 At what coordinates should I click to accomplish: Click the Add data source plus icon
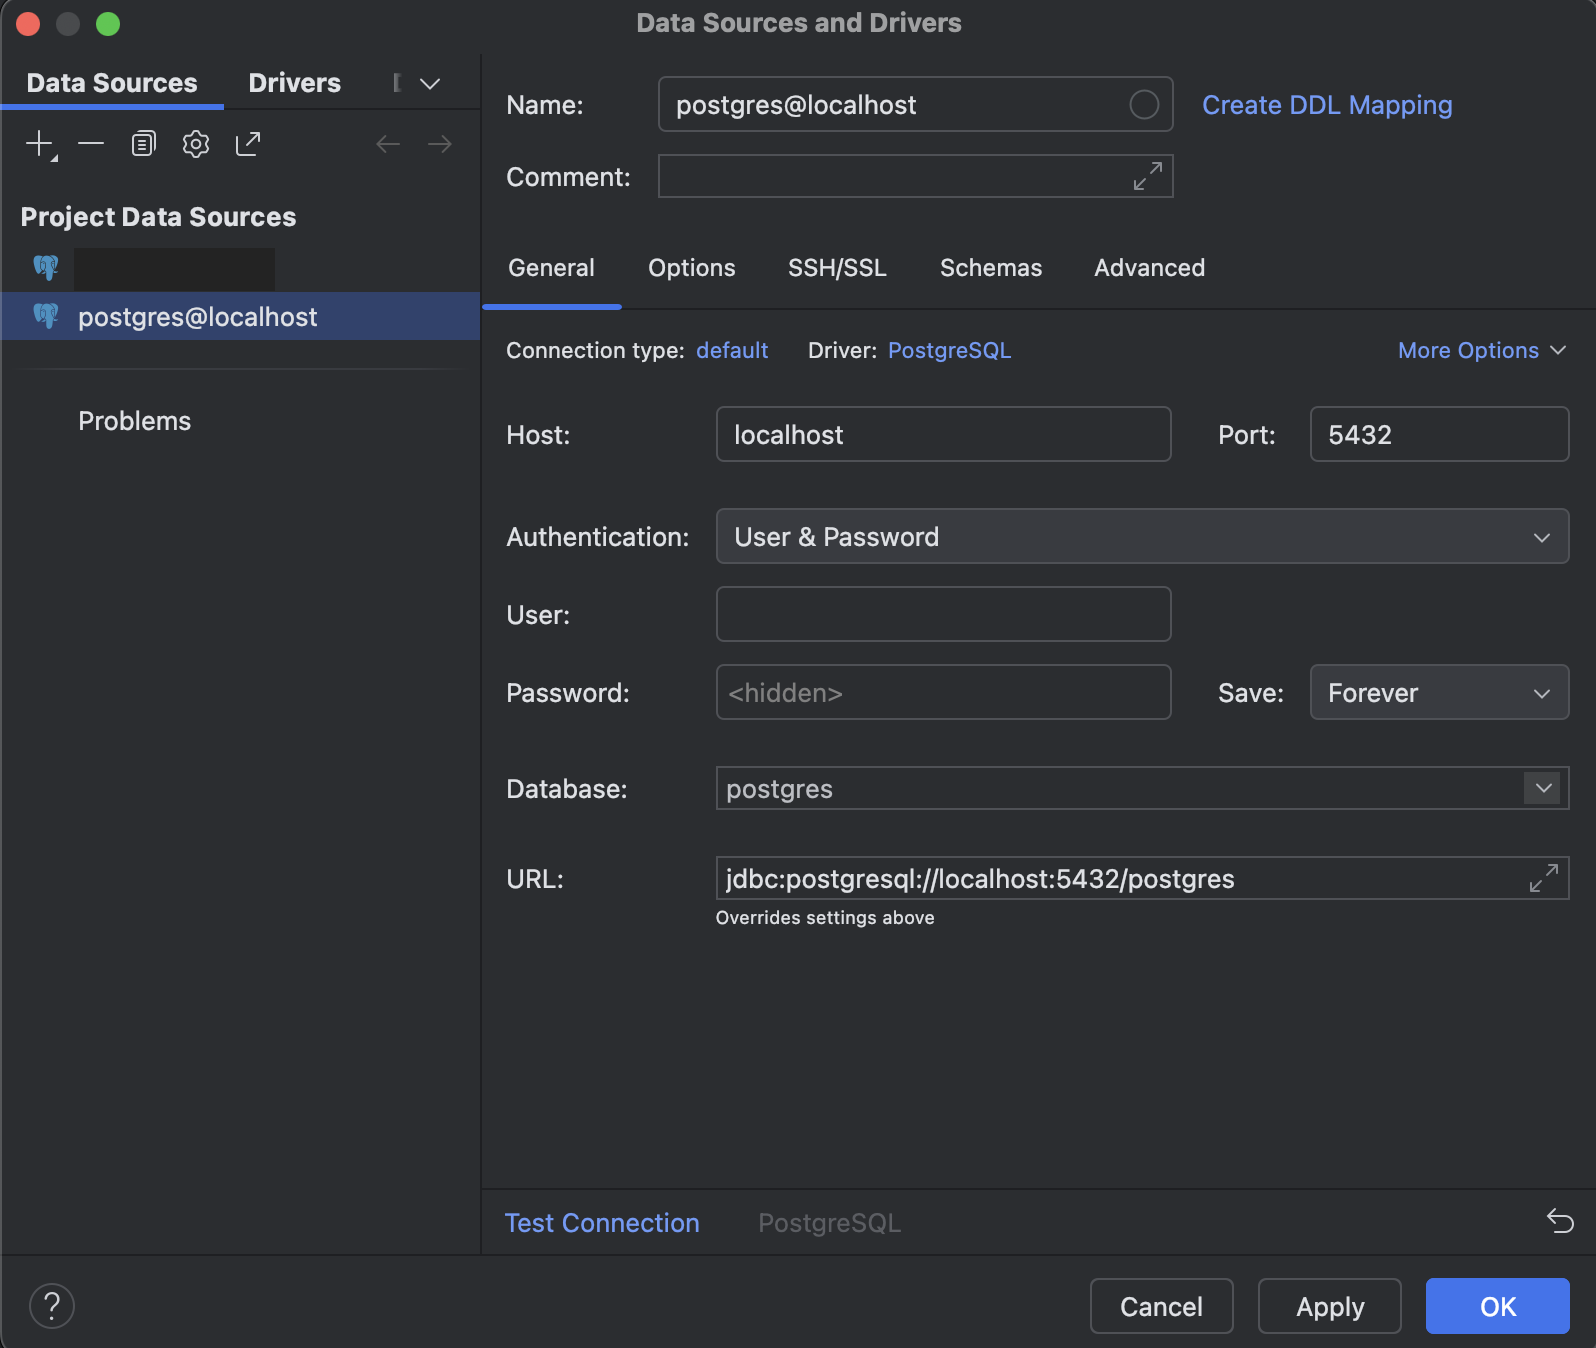[40, 144]
